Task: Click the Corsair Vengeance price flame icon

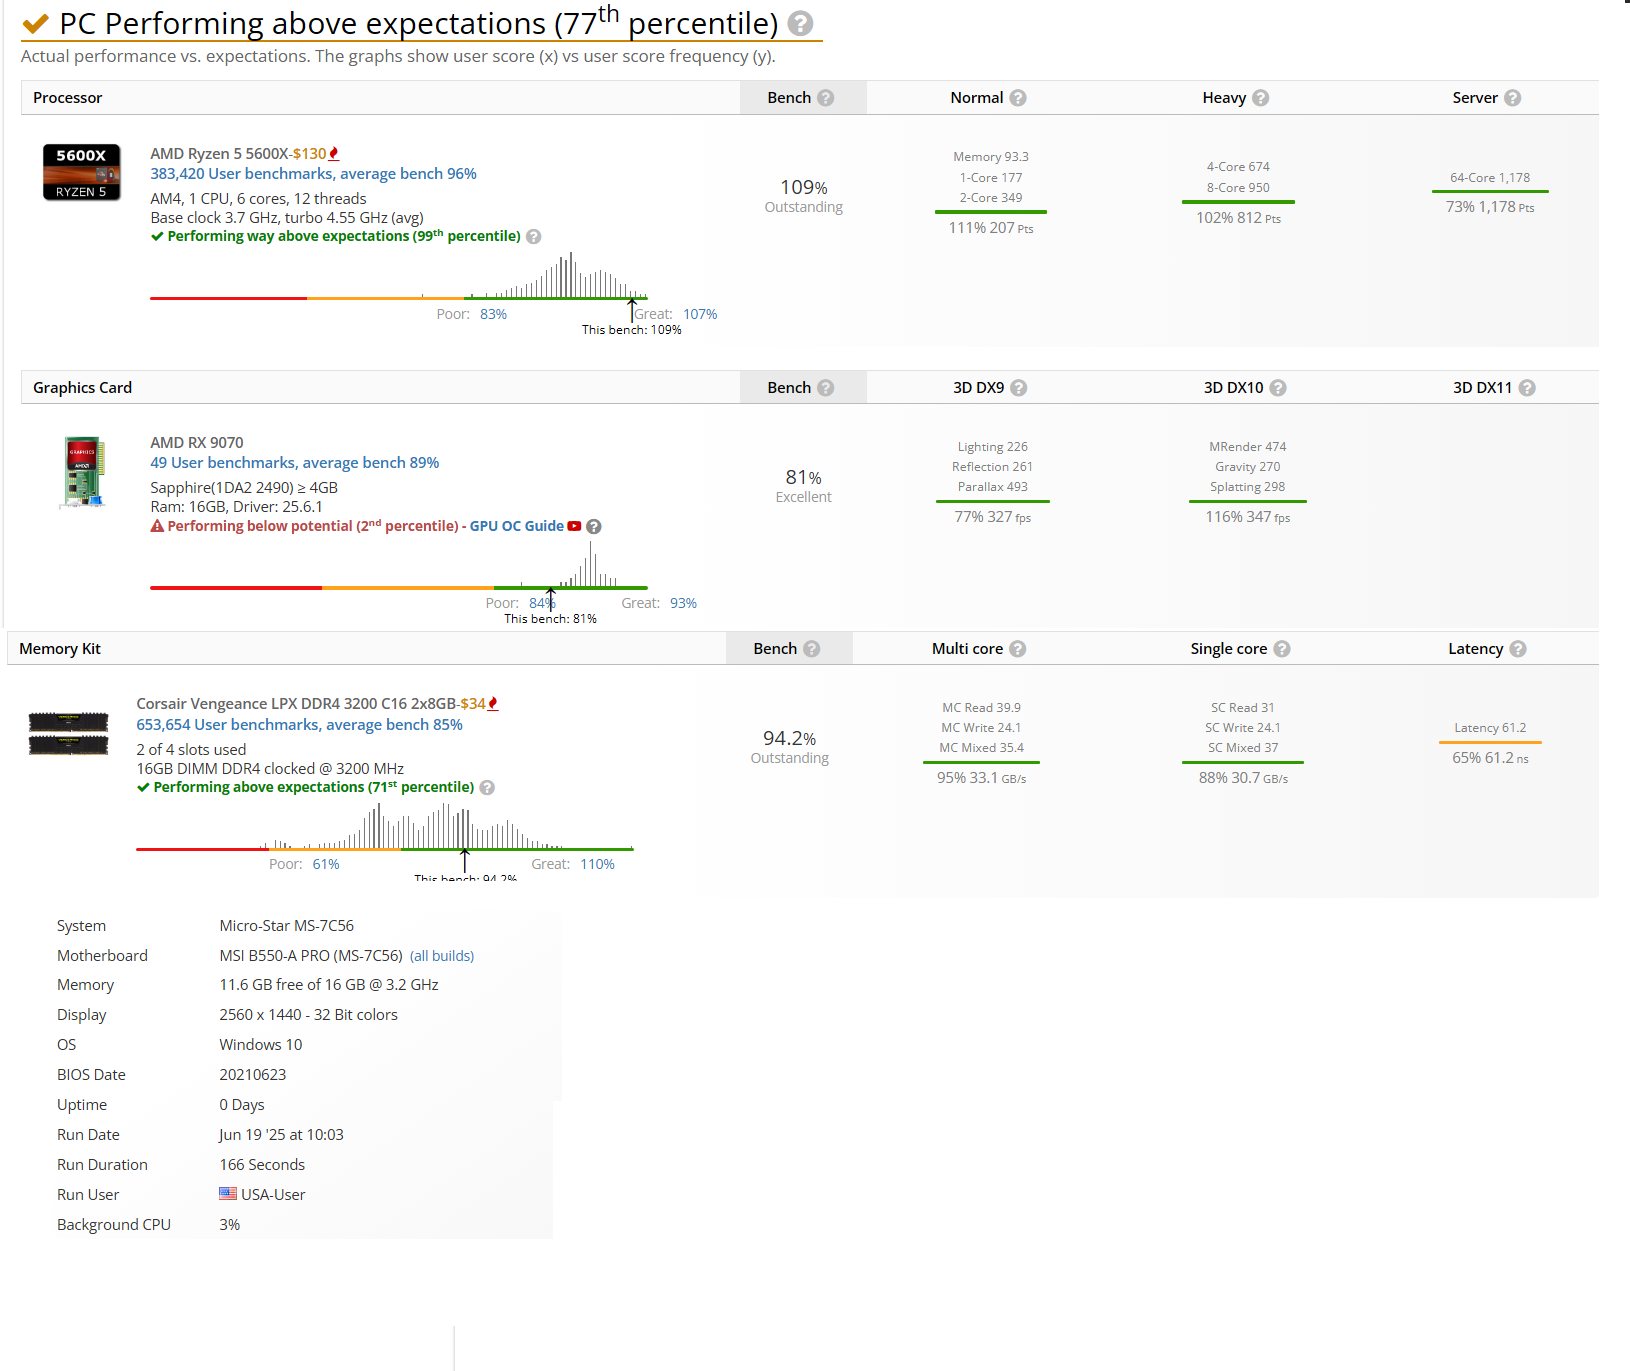Action: (493, 704)
